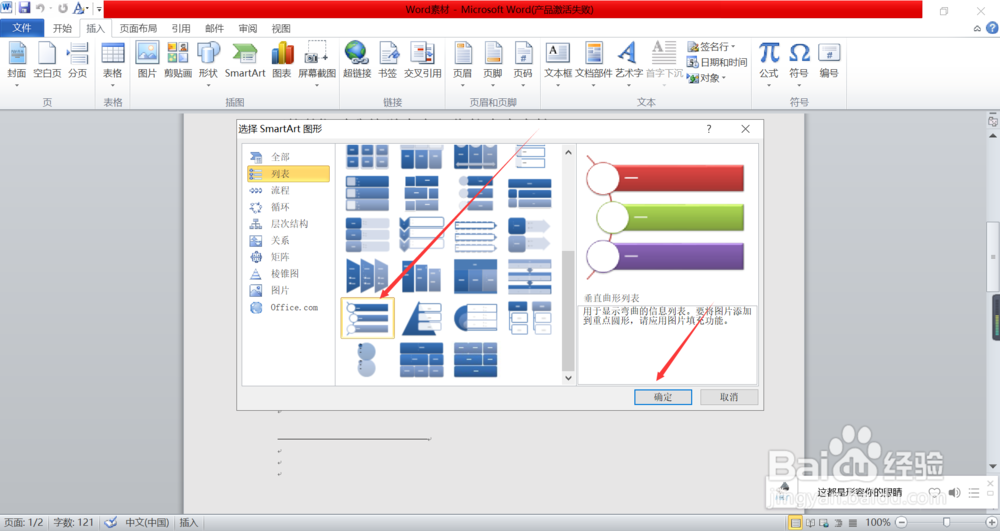Open the SmartArt dialog help button
Image resolution: width=1000 pixels, height=531 pixels.
pyautogui.click(x=709, y=129)
